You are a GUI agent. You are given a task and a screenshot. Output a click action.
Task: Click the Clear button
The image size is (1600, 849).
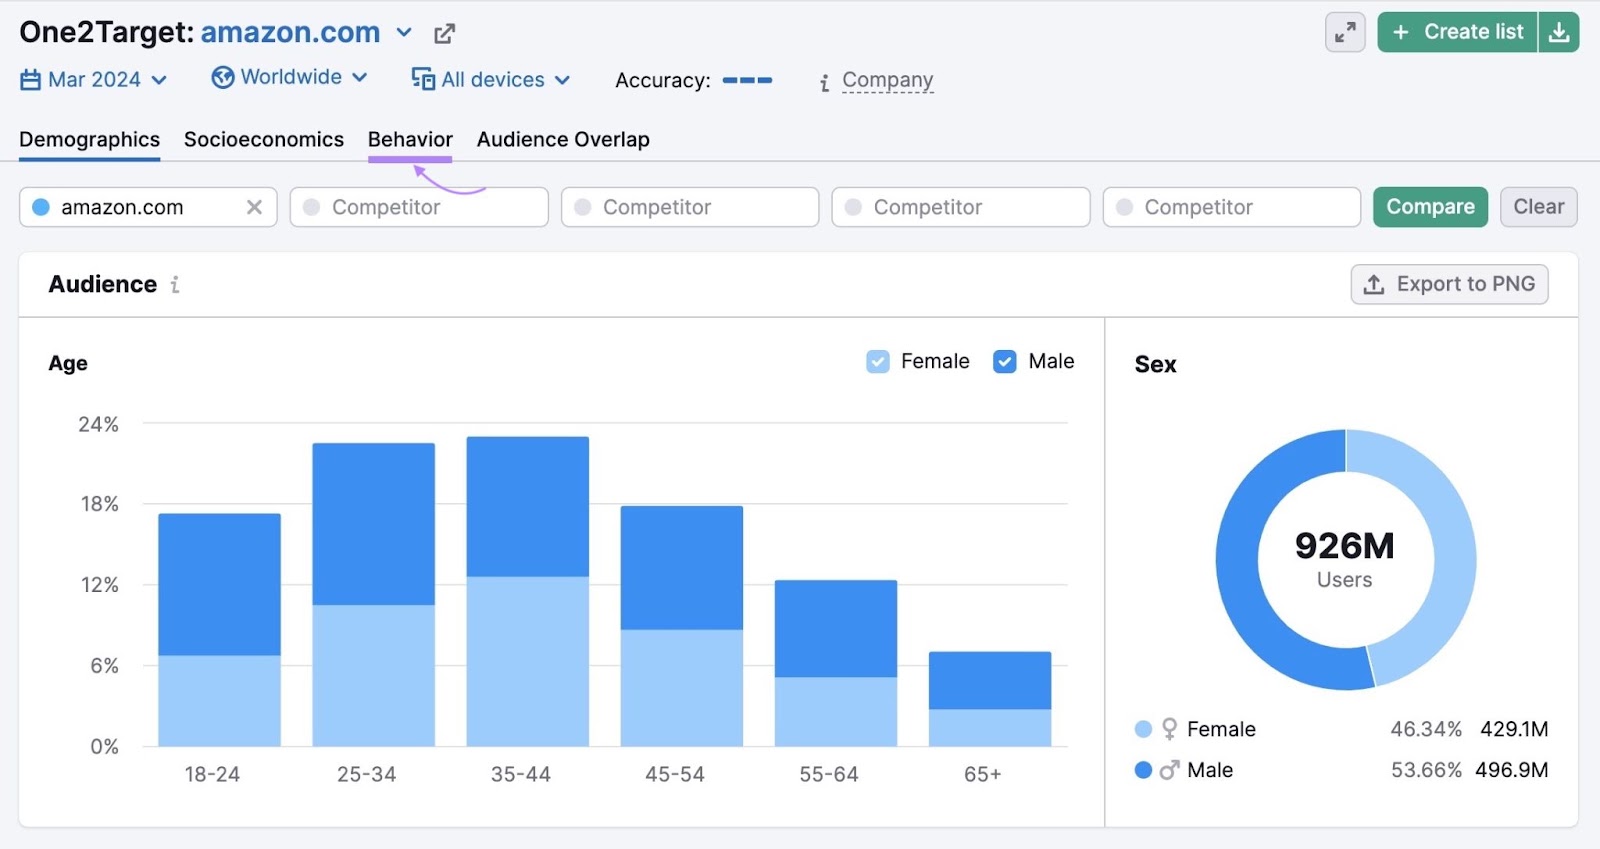[1538, 207]
